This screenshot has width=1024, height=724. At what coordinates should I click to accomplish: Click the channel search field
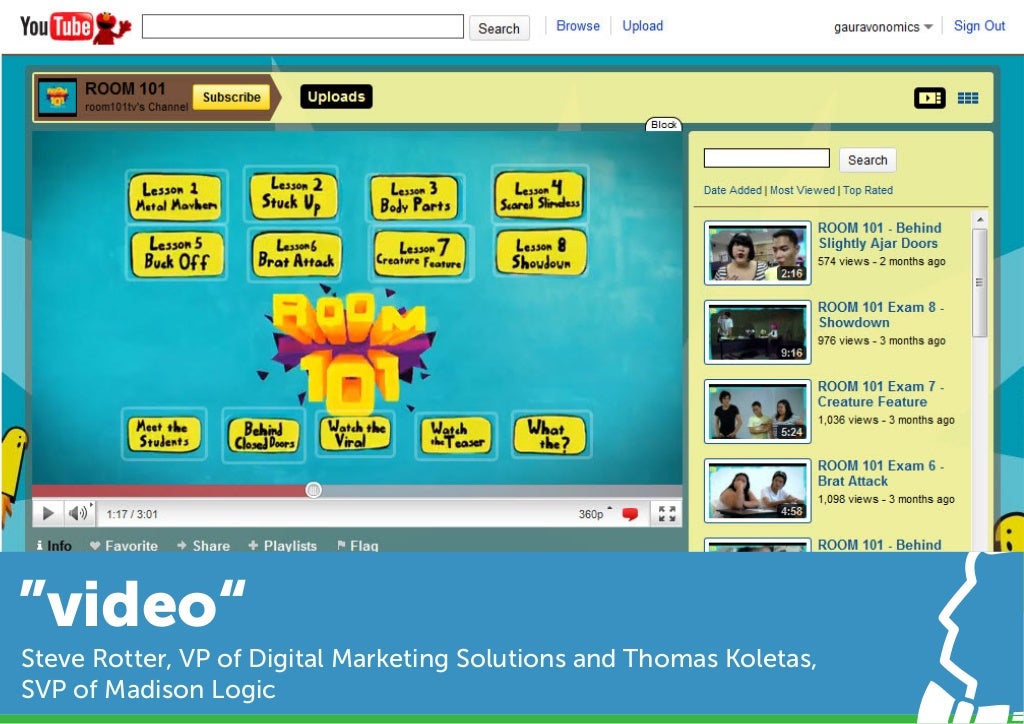pyautogui.click(x=767, y=158)
